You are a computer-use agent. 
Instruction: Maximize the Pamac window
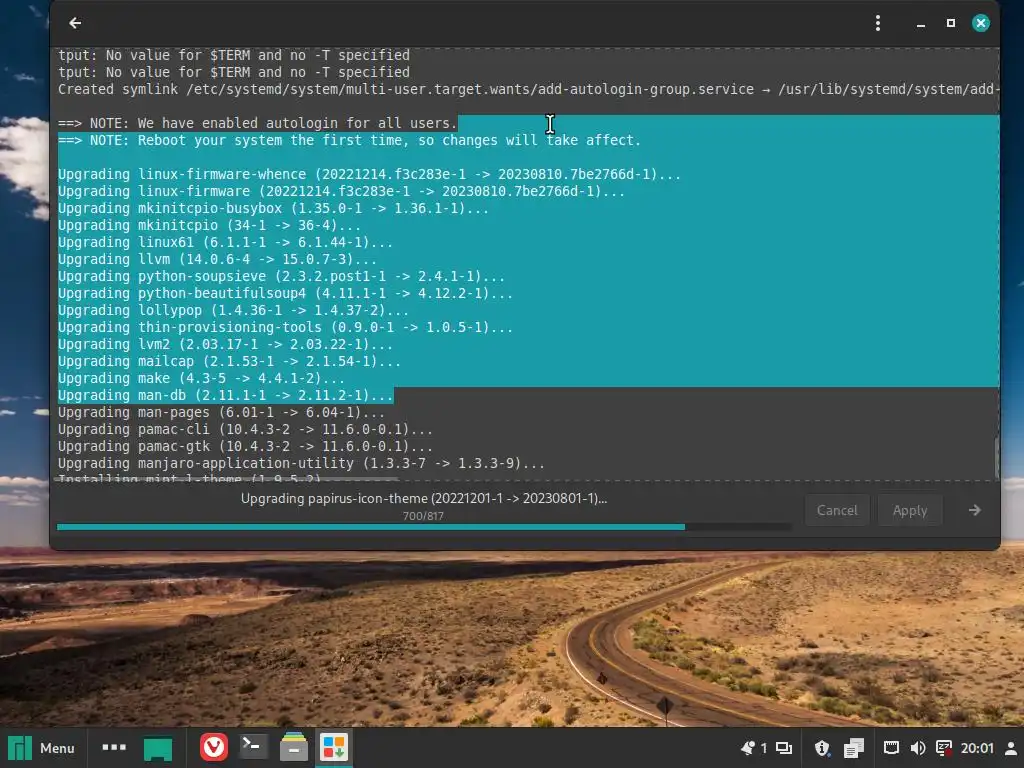click(951, 24)
